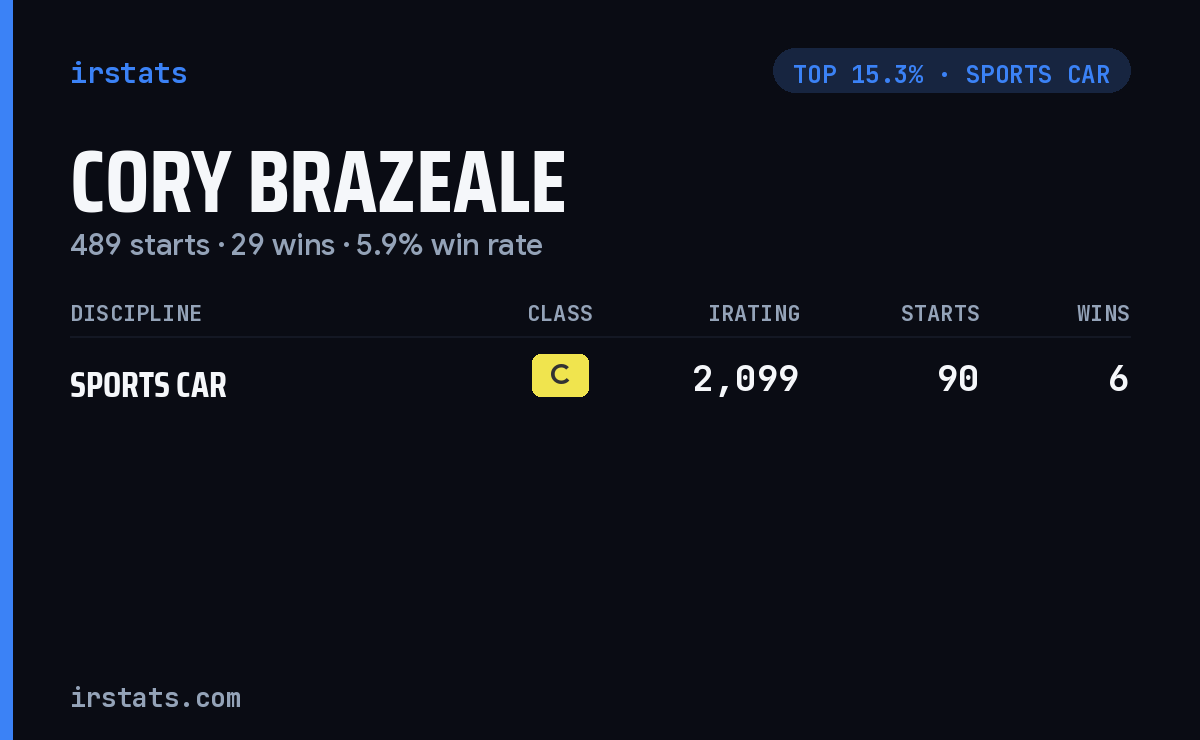The height and width of the screenshot is (740, 1200).
Task: Sort by the IRATING column header
Action: 754,313
